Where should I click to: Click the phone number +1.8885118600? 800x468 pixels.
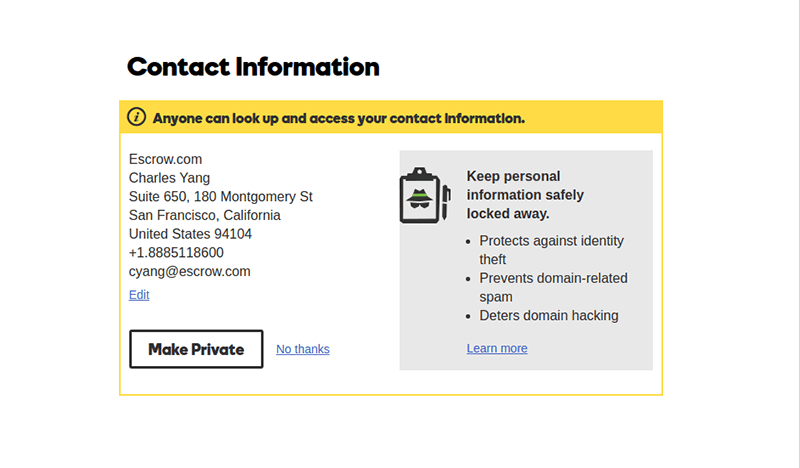pos(176,253)
